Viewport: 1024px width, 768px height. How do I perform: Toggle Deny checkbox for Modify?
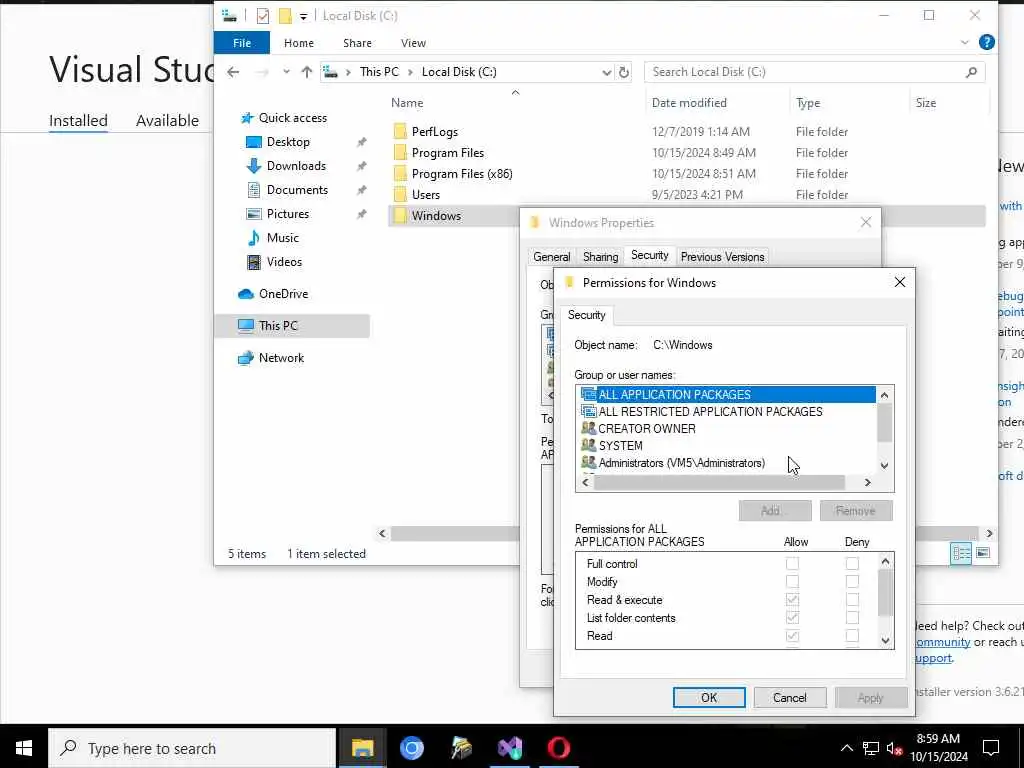click(852, 581)
